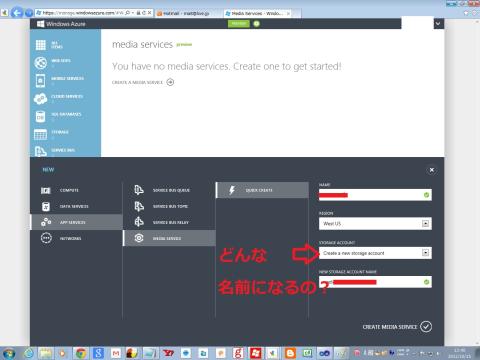Click the New Storage Account Name field
Image resolution: width=480 pixels, height=360 pixels.
click(375, 282)
